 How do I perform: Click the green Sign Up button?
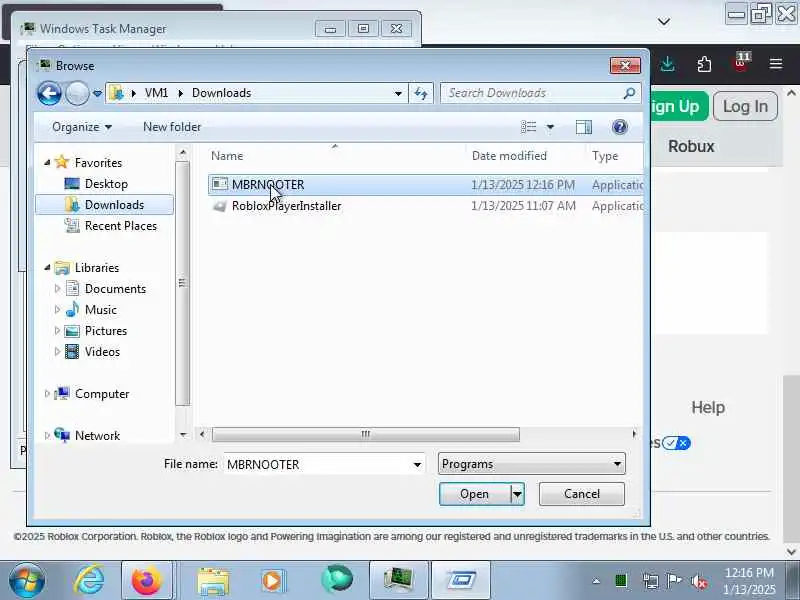click(x=679, y=106)
